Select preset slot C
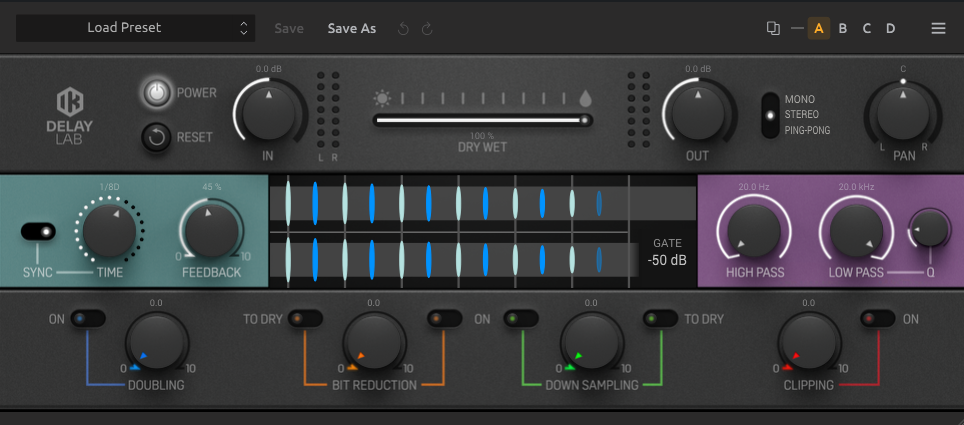This screenshot has height=425, width=964. (866, 28)
